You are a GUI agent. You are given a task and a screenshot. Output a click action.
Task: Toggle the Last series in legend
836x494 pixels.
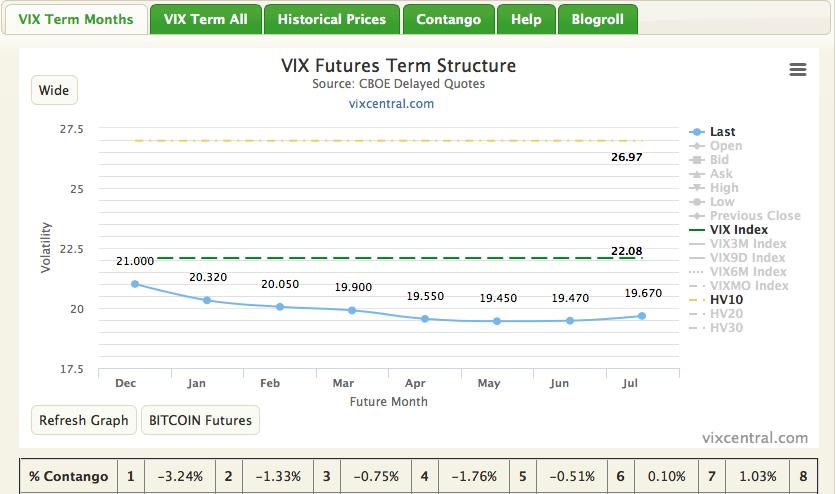722,132
